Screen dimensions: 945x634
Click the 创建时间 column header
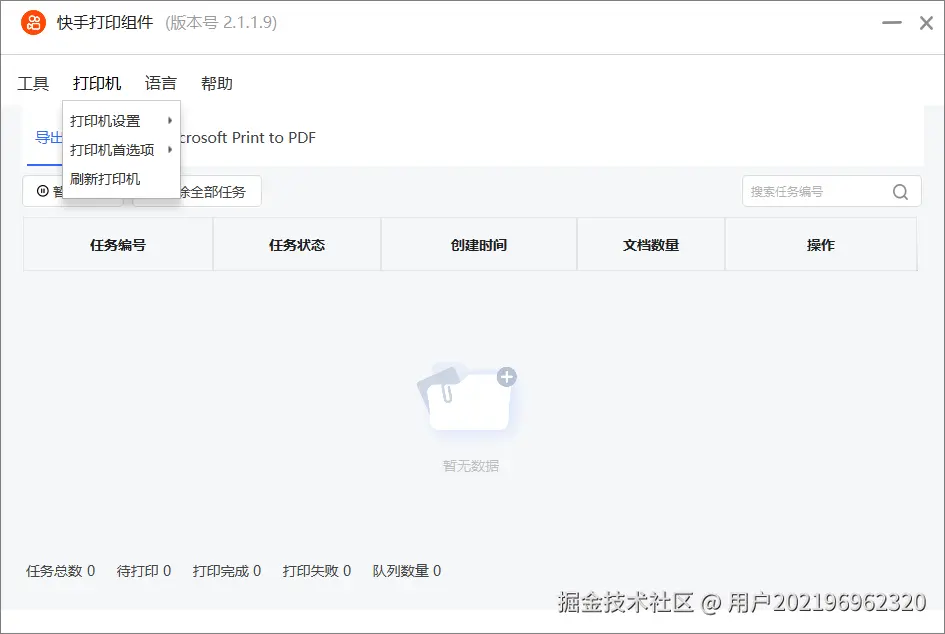pyautogui.click(x=479, y=245)
